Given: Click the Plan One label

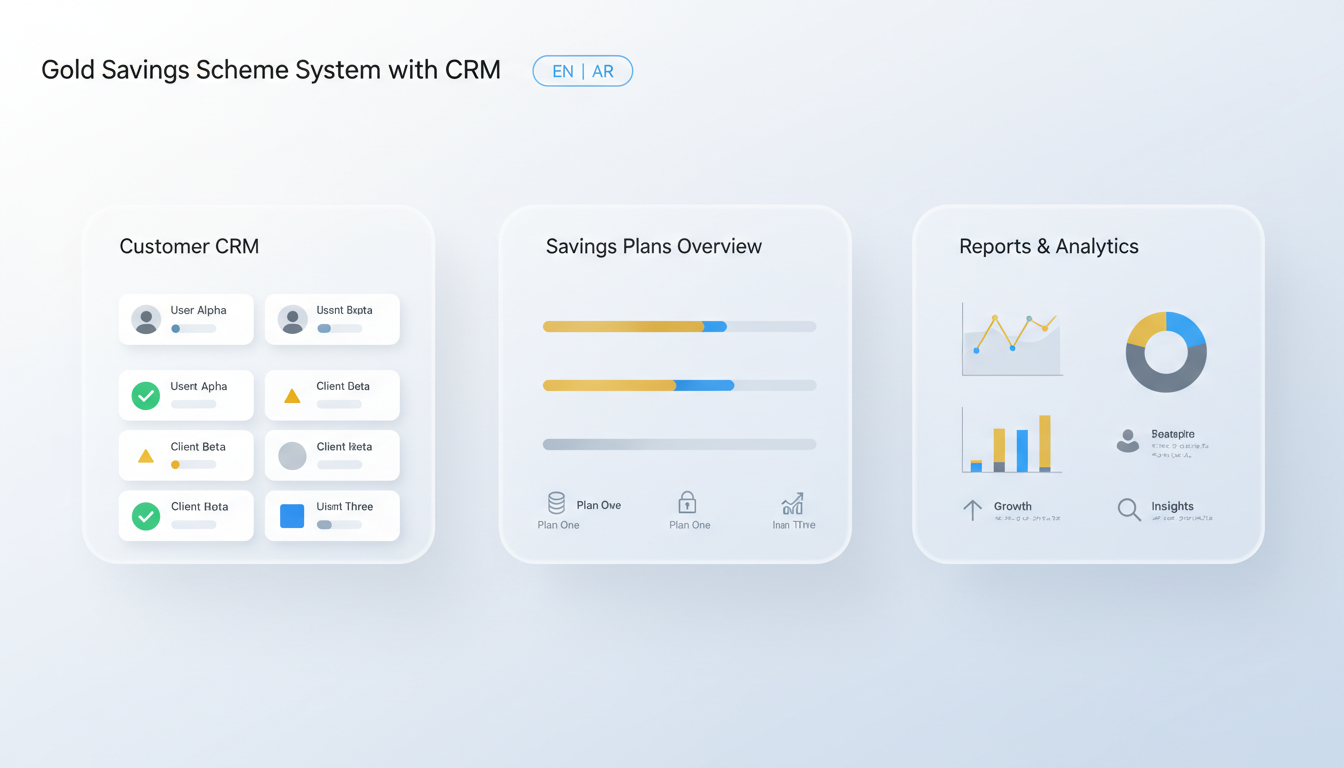Looking at the screenshot, I should 558,524.
